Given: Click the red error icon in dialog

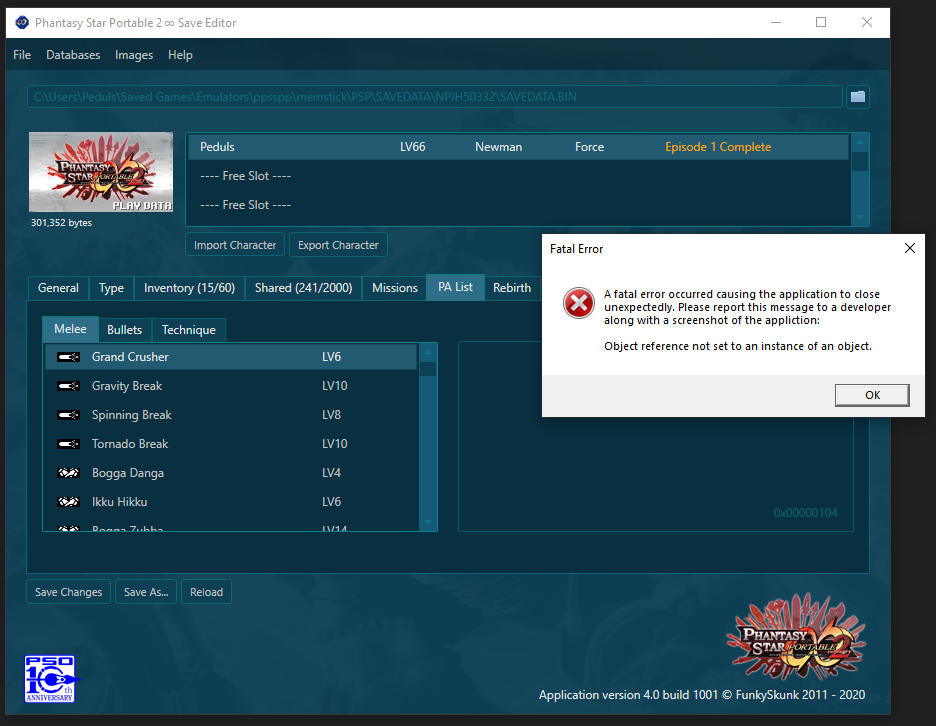Looking at the screenshot, I should coord(578,303).
